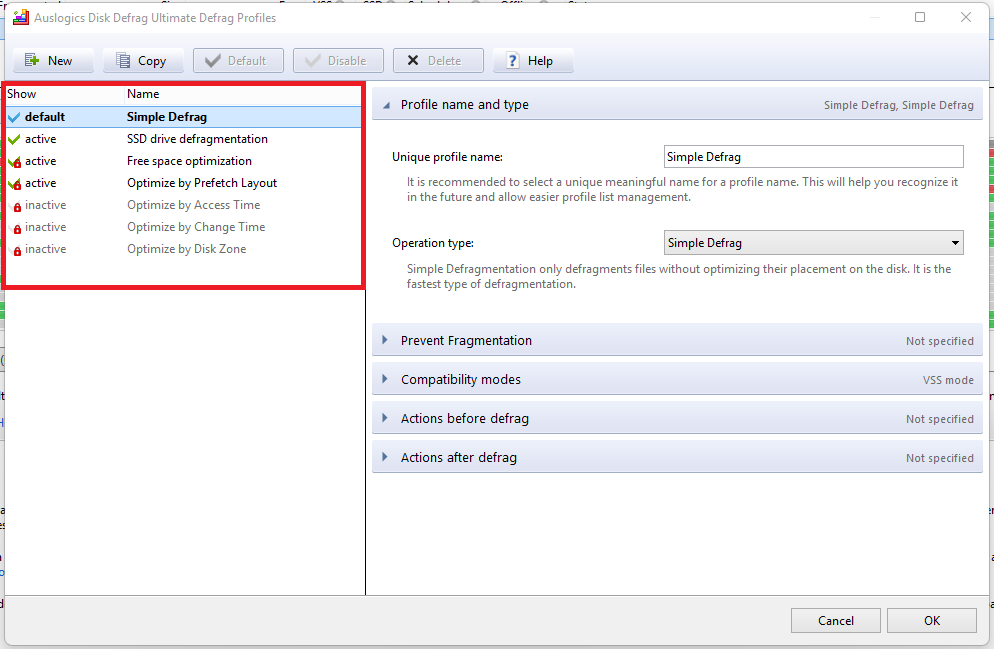Maximize the Defrag Profiles window
Screen dimensions: 994x649
[x=920, y=17]
